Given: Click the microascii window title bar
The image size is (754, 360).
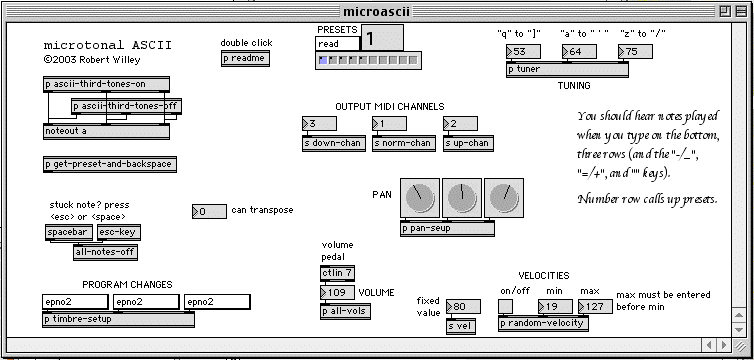Looking at the screenshot, I should click(377, 12).
